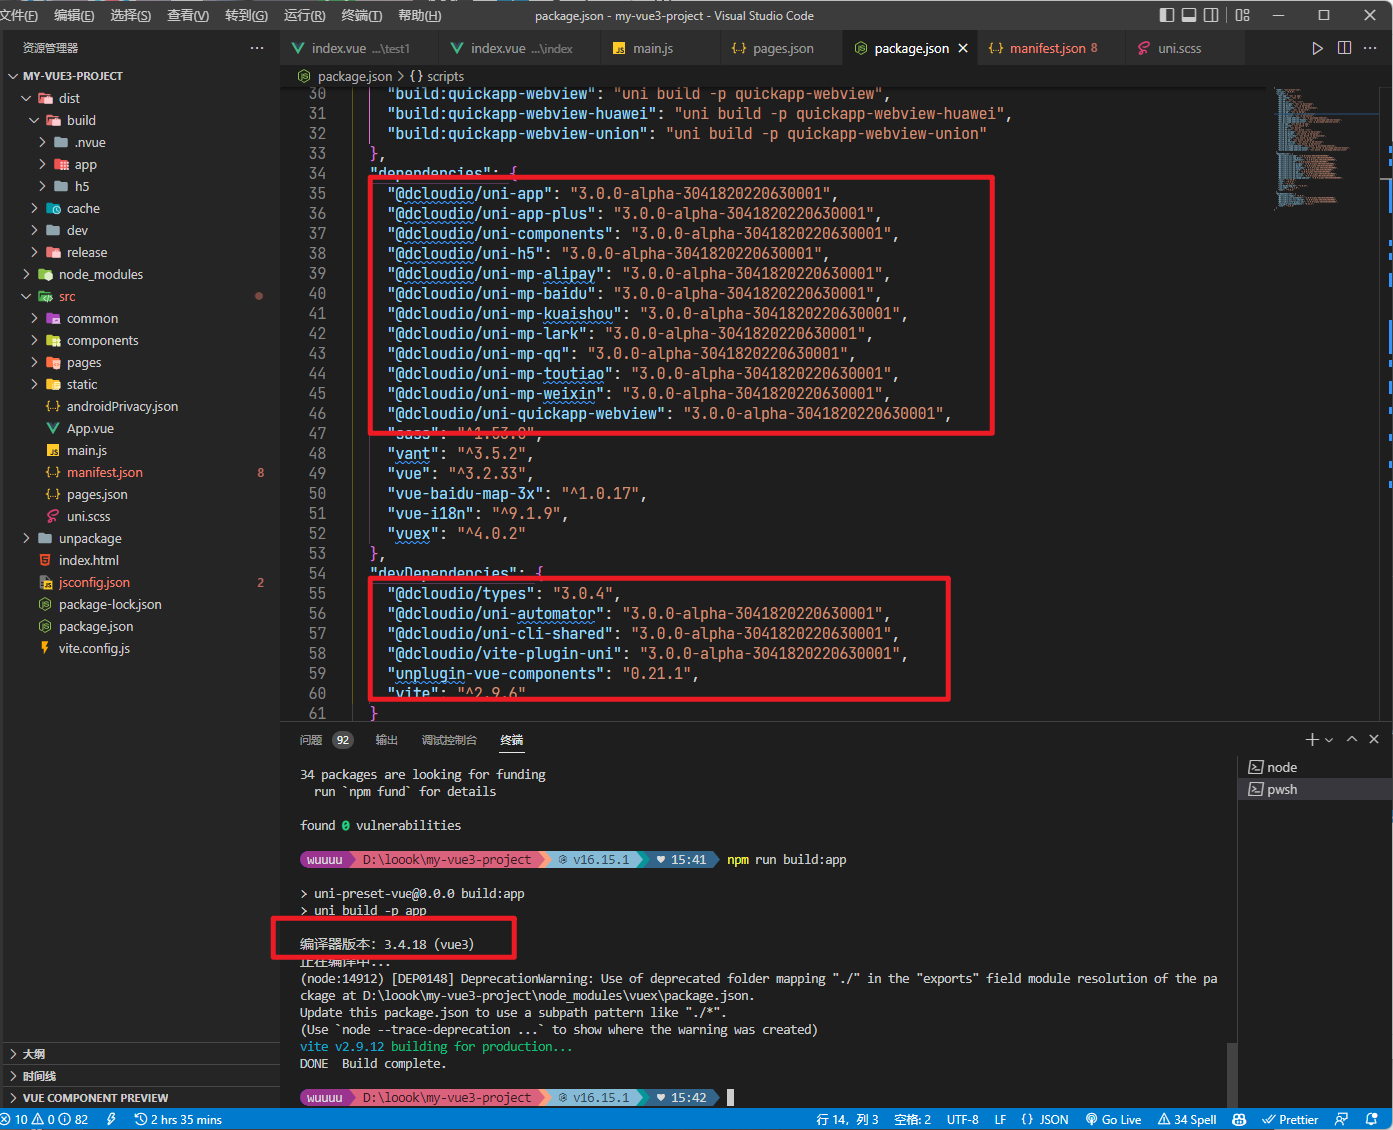Open index.html in the explorer

point(89,560)
